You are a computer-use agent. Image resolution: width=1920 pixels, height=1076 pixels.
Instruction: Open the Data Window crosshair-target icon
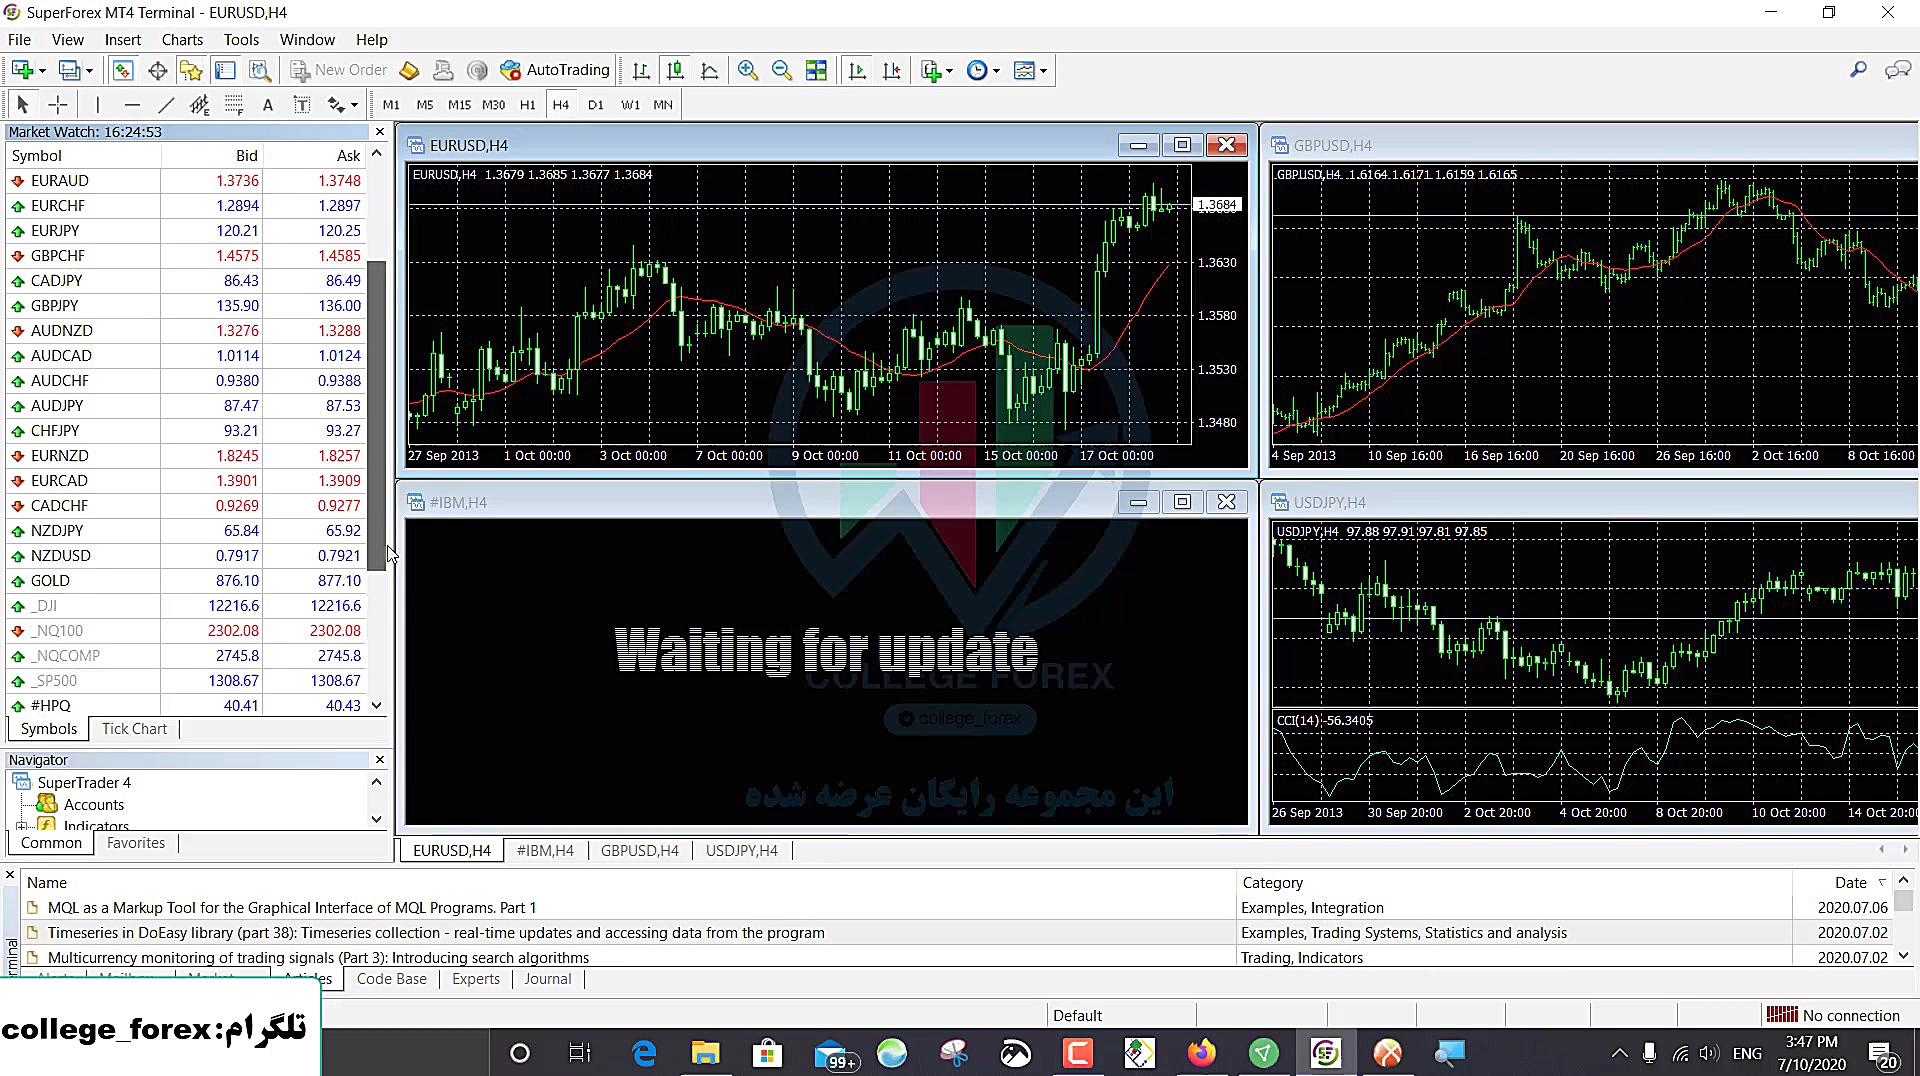pyautogui.click(x=157, y=70)
